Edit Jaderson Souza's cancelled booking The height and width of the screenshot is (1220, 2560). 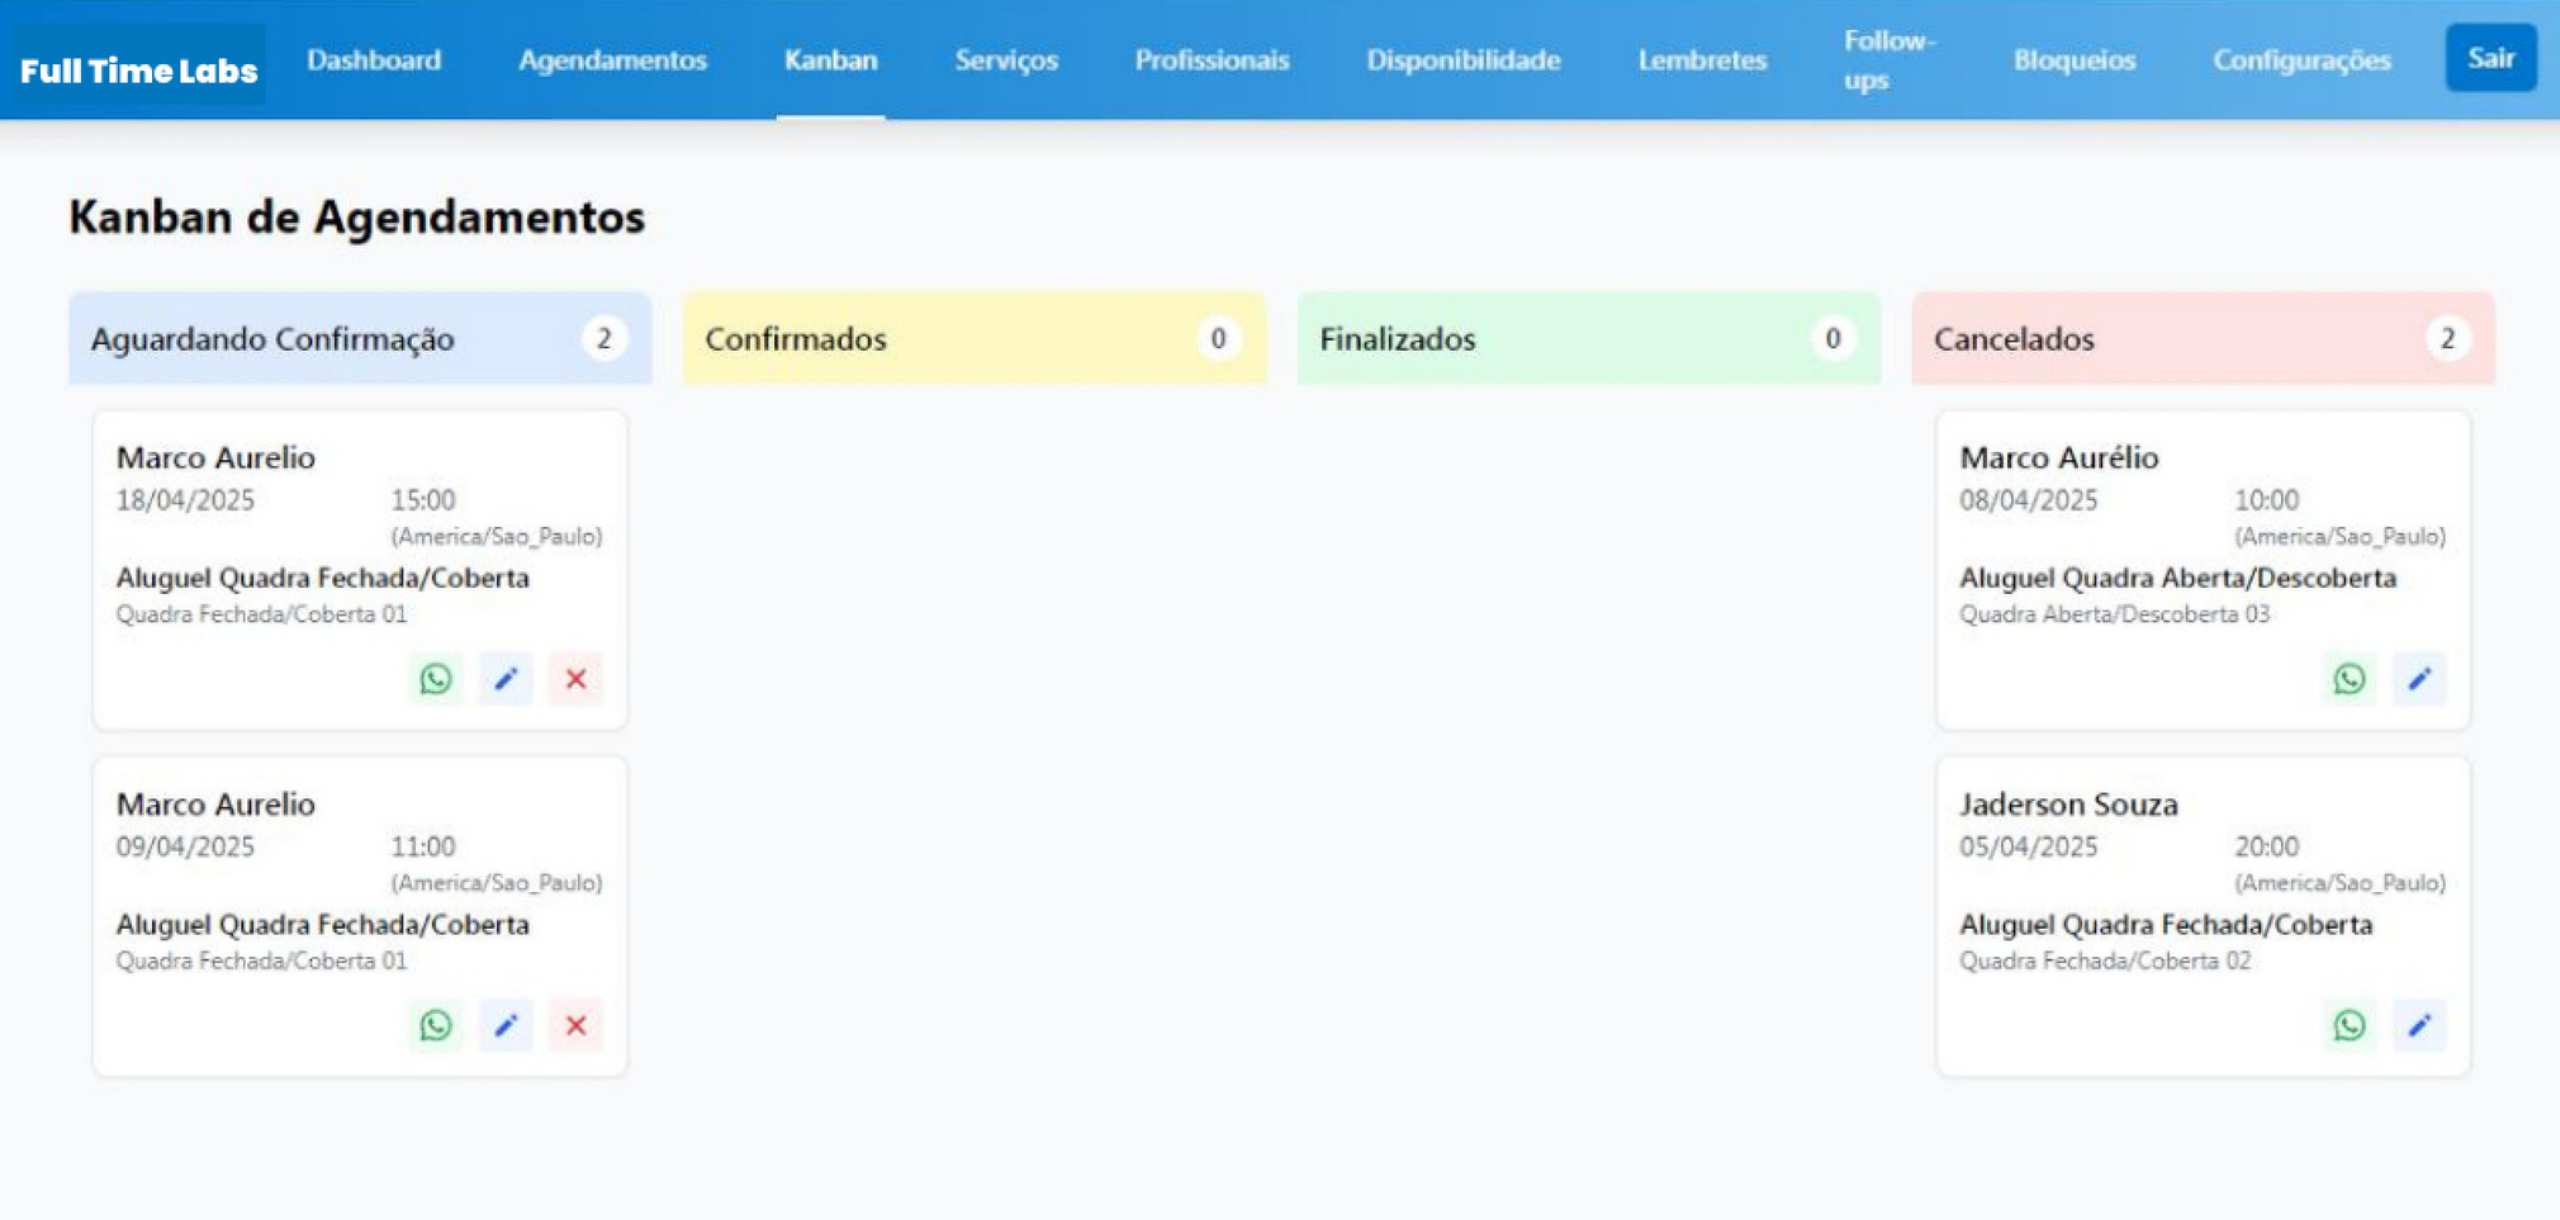[x=2419, y=1025]
